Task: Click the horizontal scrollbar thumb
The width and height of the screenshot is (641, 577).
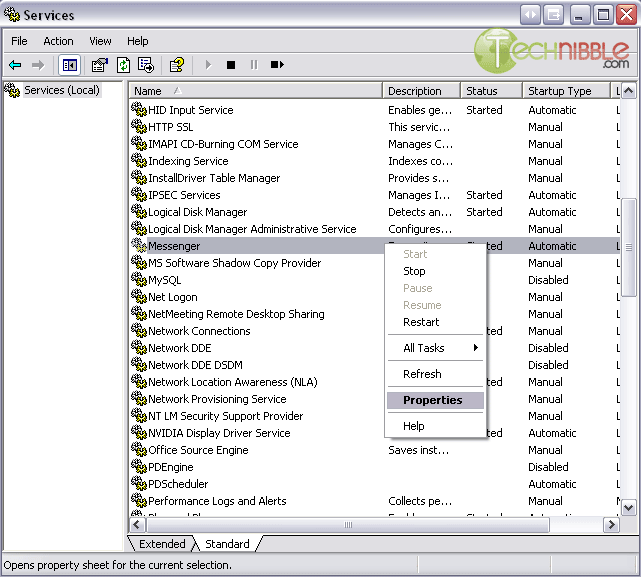Action: tap(347, 525)
